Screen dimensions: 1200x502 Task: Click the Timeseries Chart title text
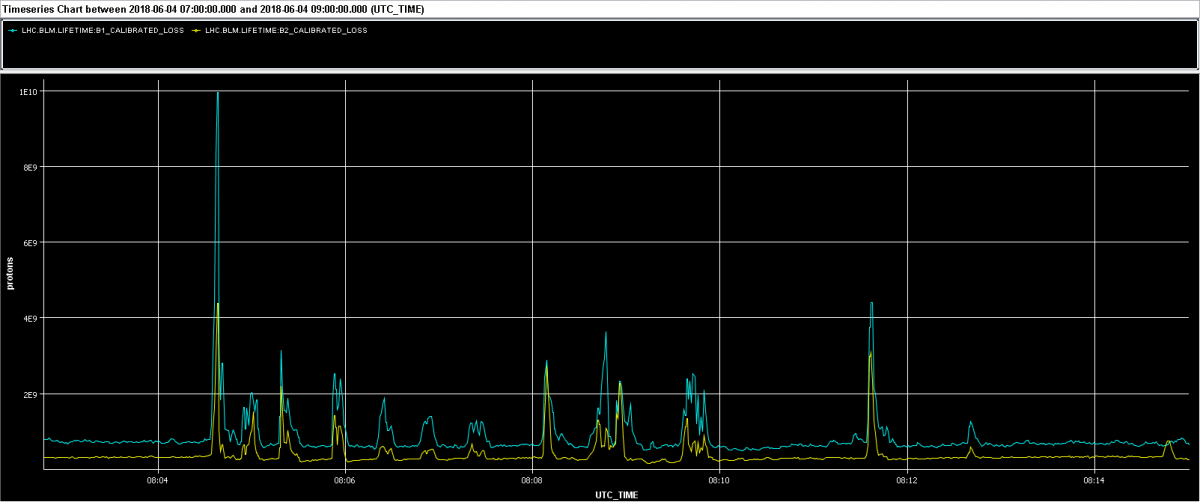click(213, 8)
